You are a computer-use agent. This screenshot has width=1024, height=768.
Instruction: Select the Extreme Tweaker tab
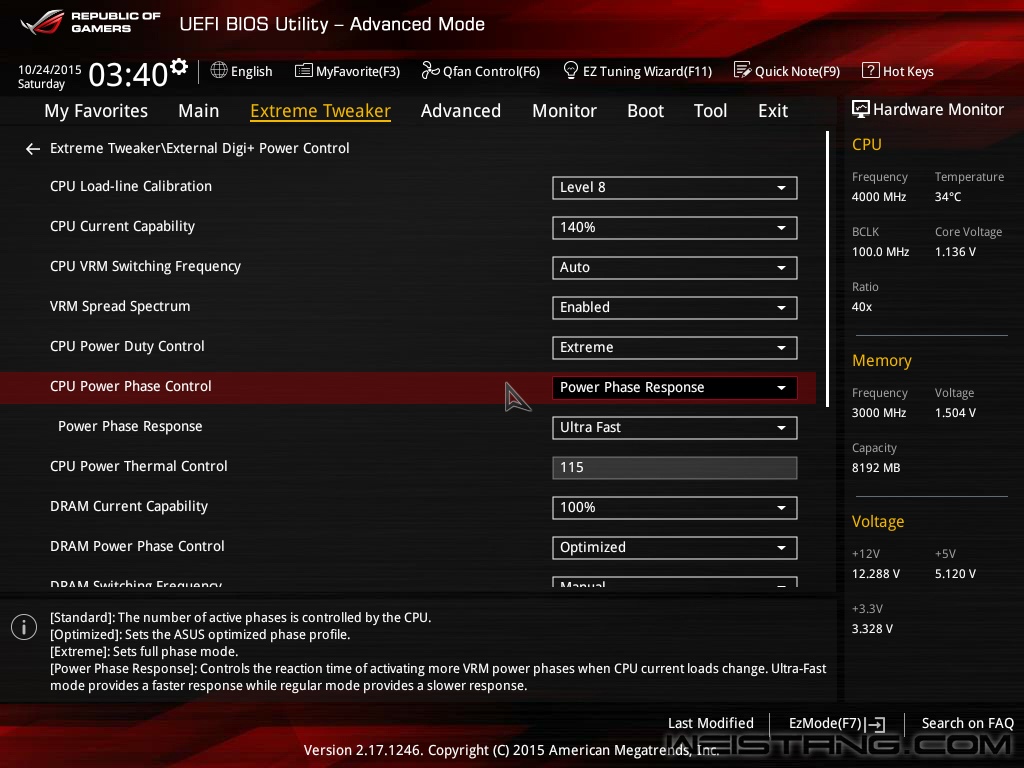coord(321,111)
